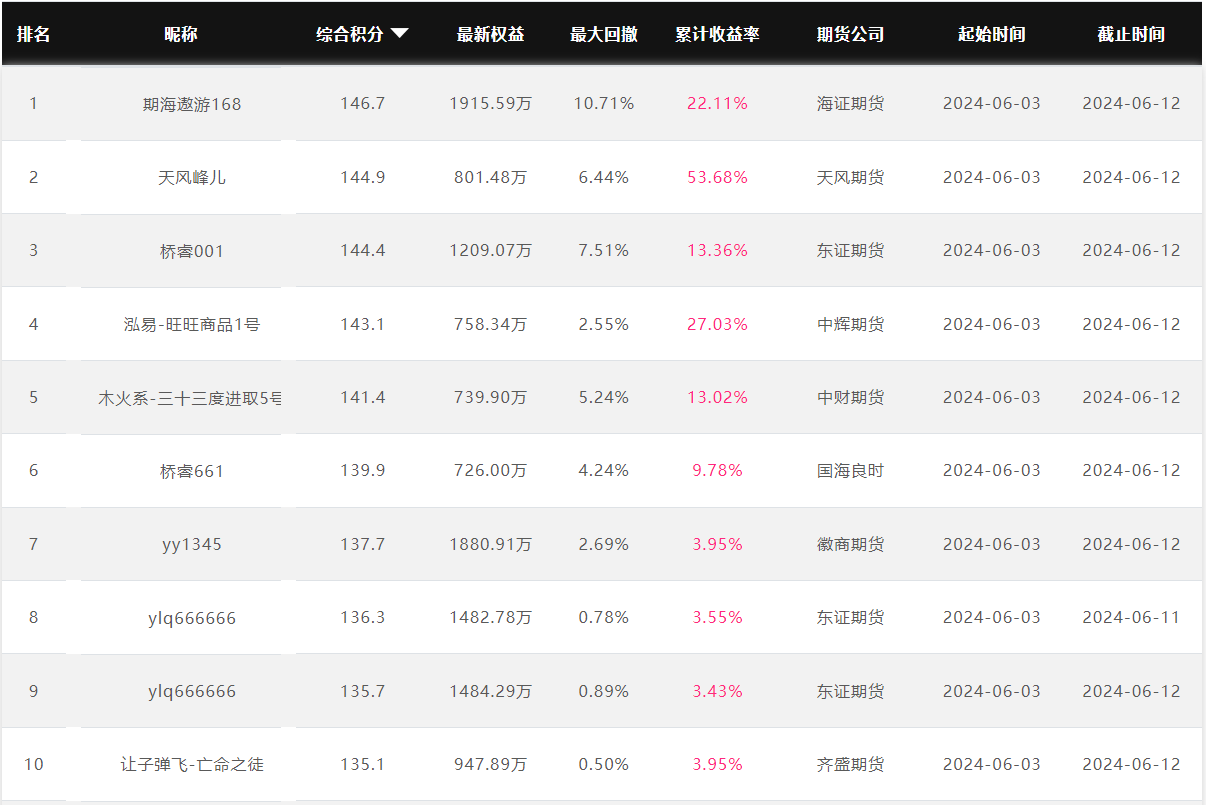The width and height of the screenshot is (1206, 805).
Task: Select futures company 天风期货
Action: pos(851,177)
